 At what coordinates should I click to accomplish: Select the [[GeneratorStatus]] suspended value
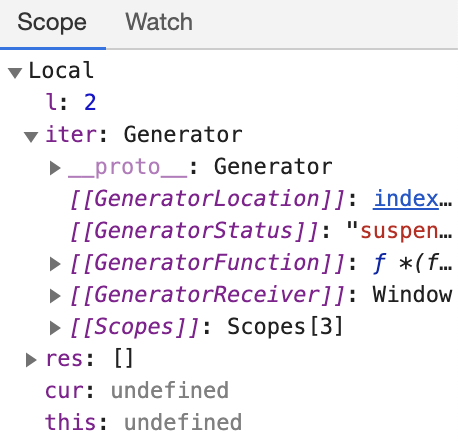[x=399, y=231]
